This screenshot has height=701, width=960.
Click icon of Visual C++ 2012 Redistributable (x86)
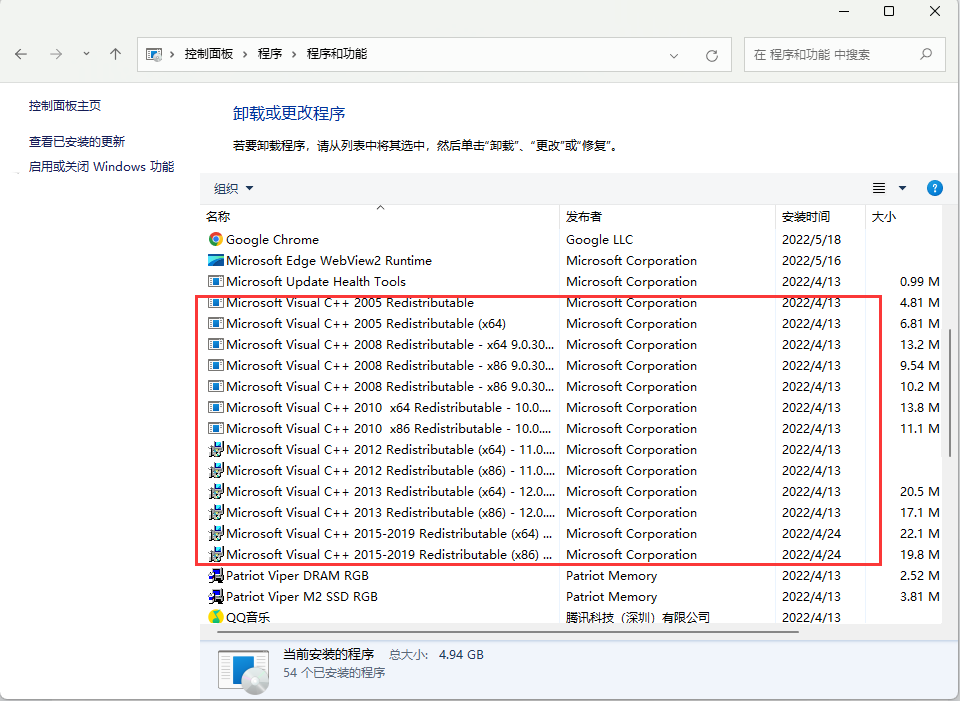coord(216,471)
